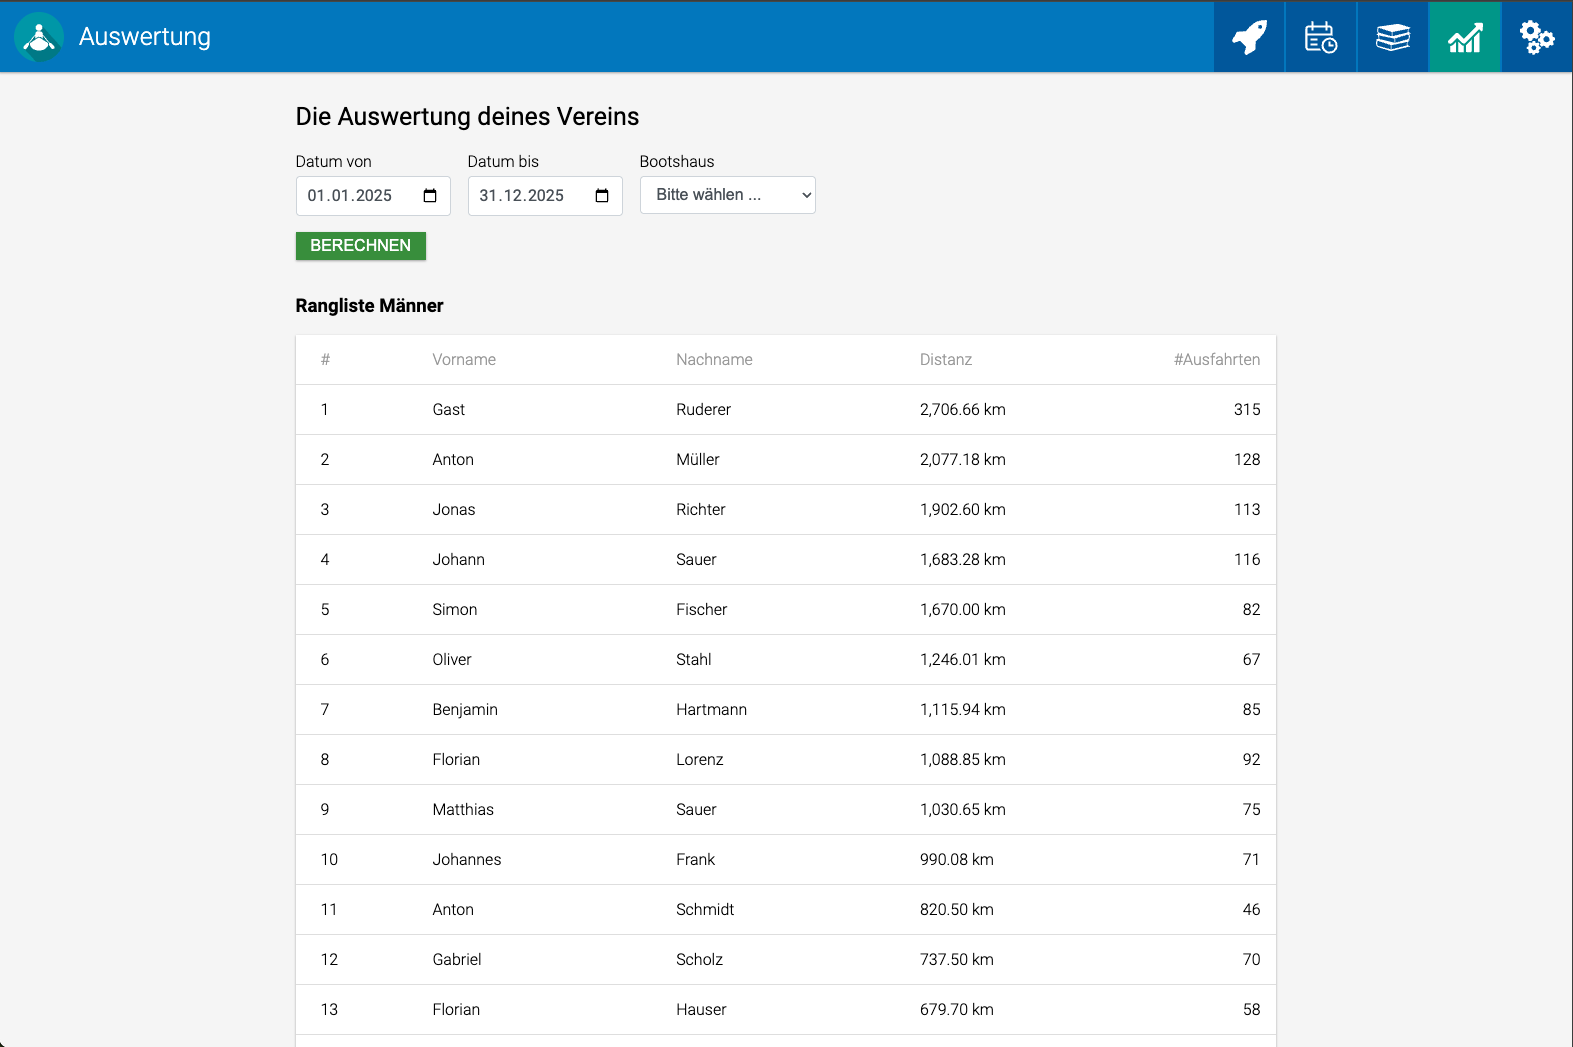Click the Distanz column header
Image resolution: width=1573 pixels, height=1047 pixels.
[x=945, y=360]
